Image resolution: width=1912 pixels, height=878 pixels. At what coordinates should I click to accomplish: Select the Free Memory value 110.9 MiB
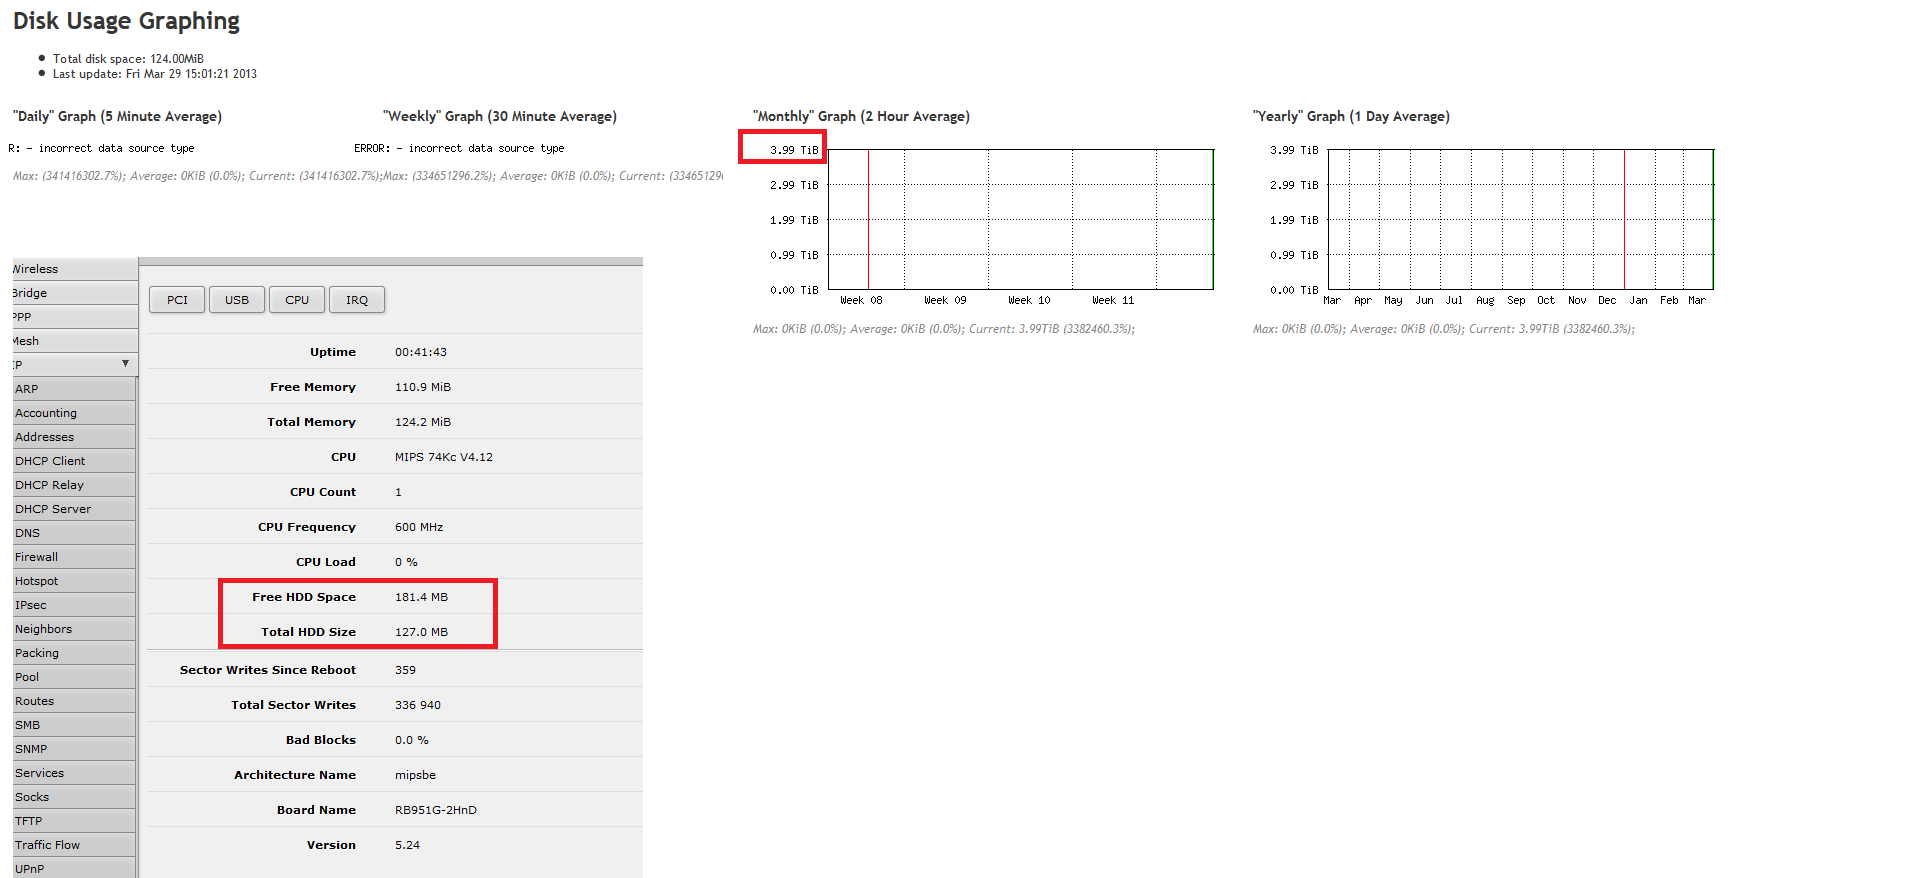[423, 387]
